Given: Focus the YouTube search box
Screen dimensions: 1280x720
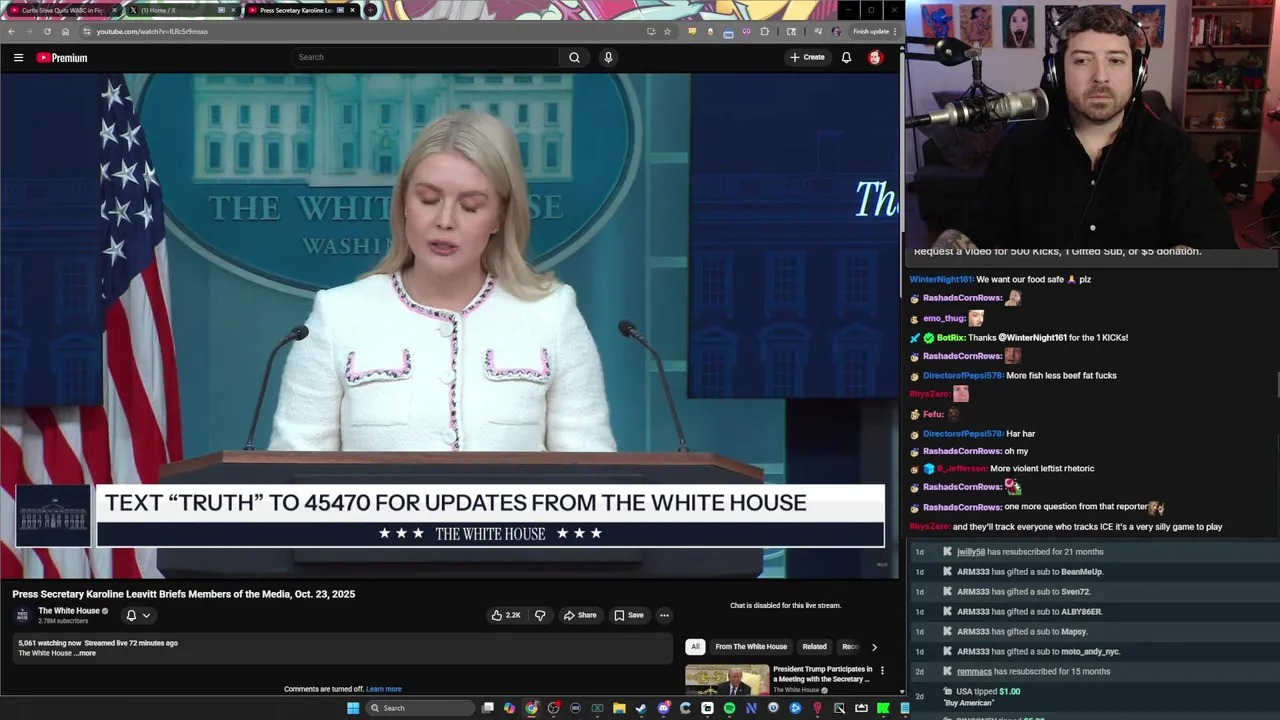Looking at the screenshot, I should (x=425, y=57).
